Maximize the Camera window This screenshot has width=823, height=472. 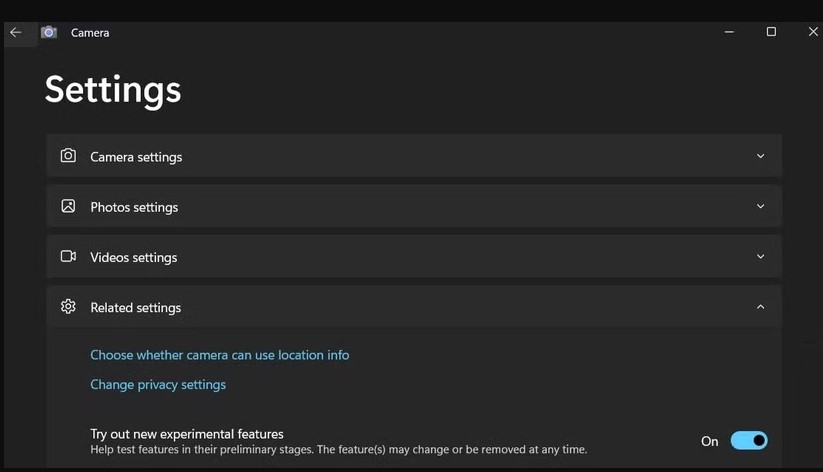tap(771, 32)
